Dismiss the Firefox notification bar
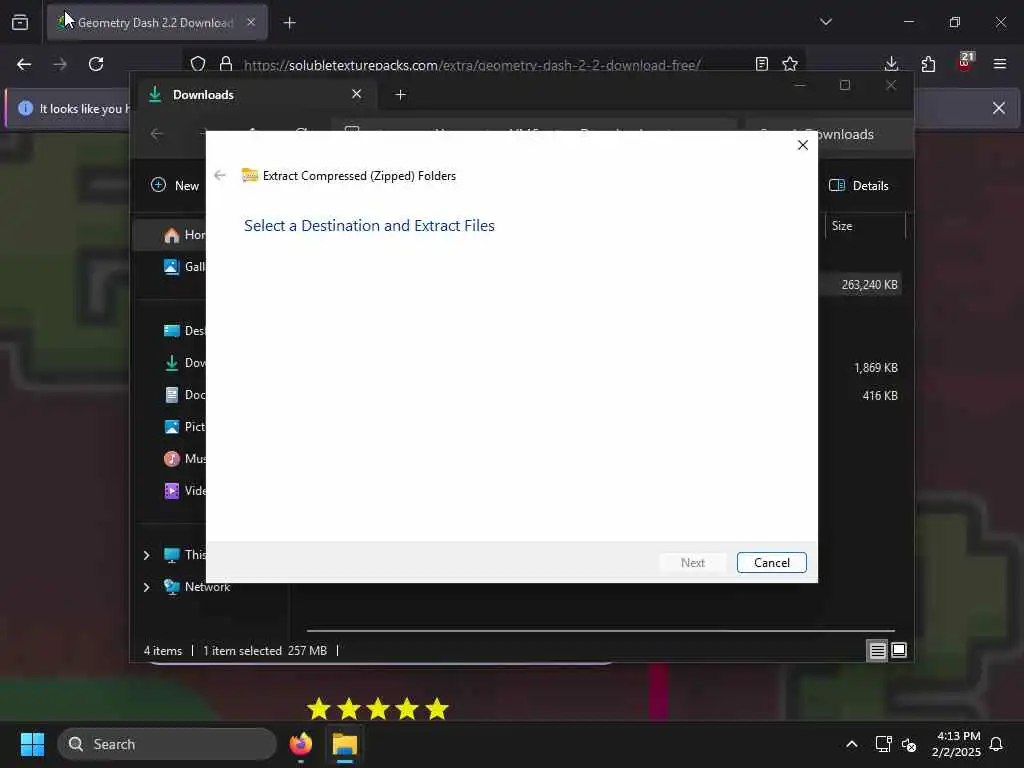Viewport: 1024px width, 768px height. click(x=999, y=108)
